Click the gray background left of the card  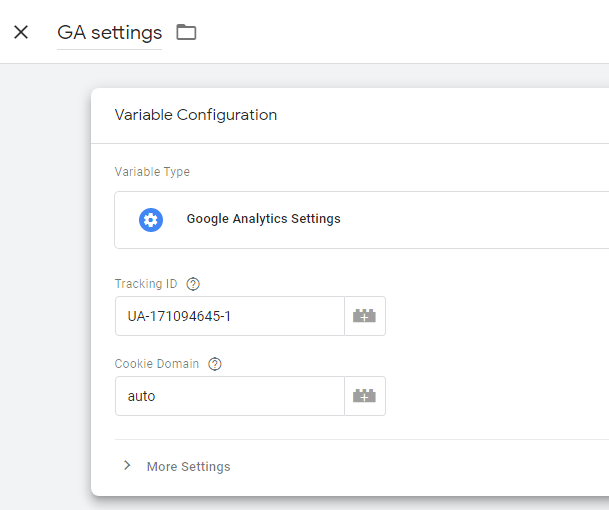[45, 272]
